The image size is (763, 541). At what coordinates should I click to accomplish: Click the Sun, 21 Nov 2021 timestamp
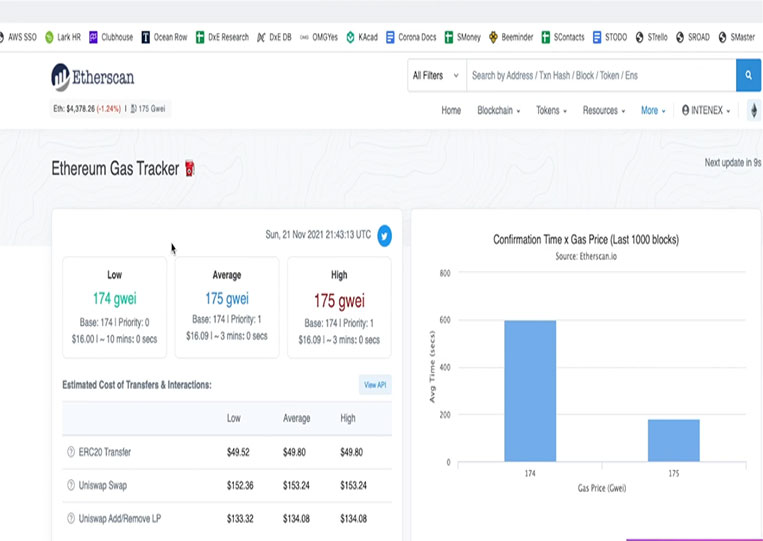tap(318, 234)
